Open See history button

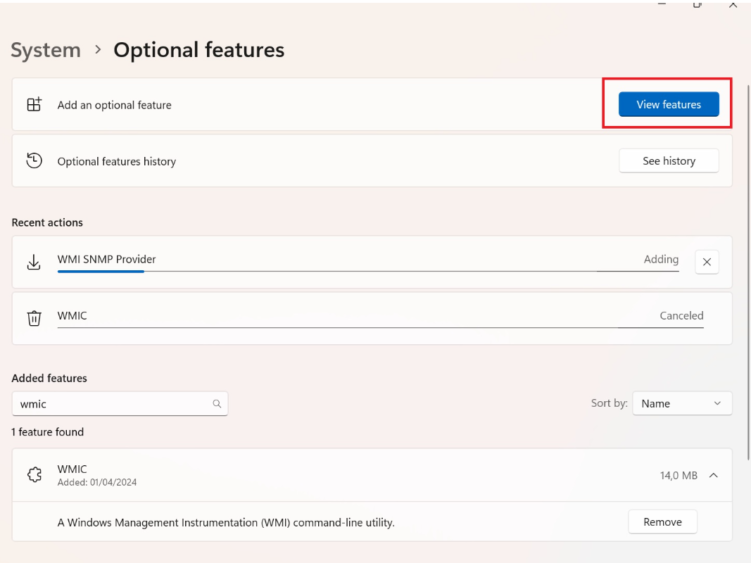pos(669,161)
